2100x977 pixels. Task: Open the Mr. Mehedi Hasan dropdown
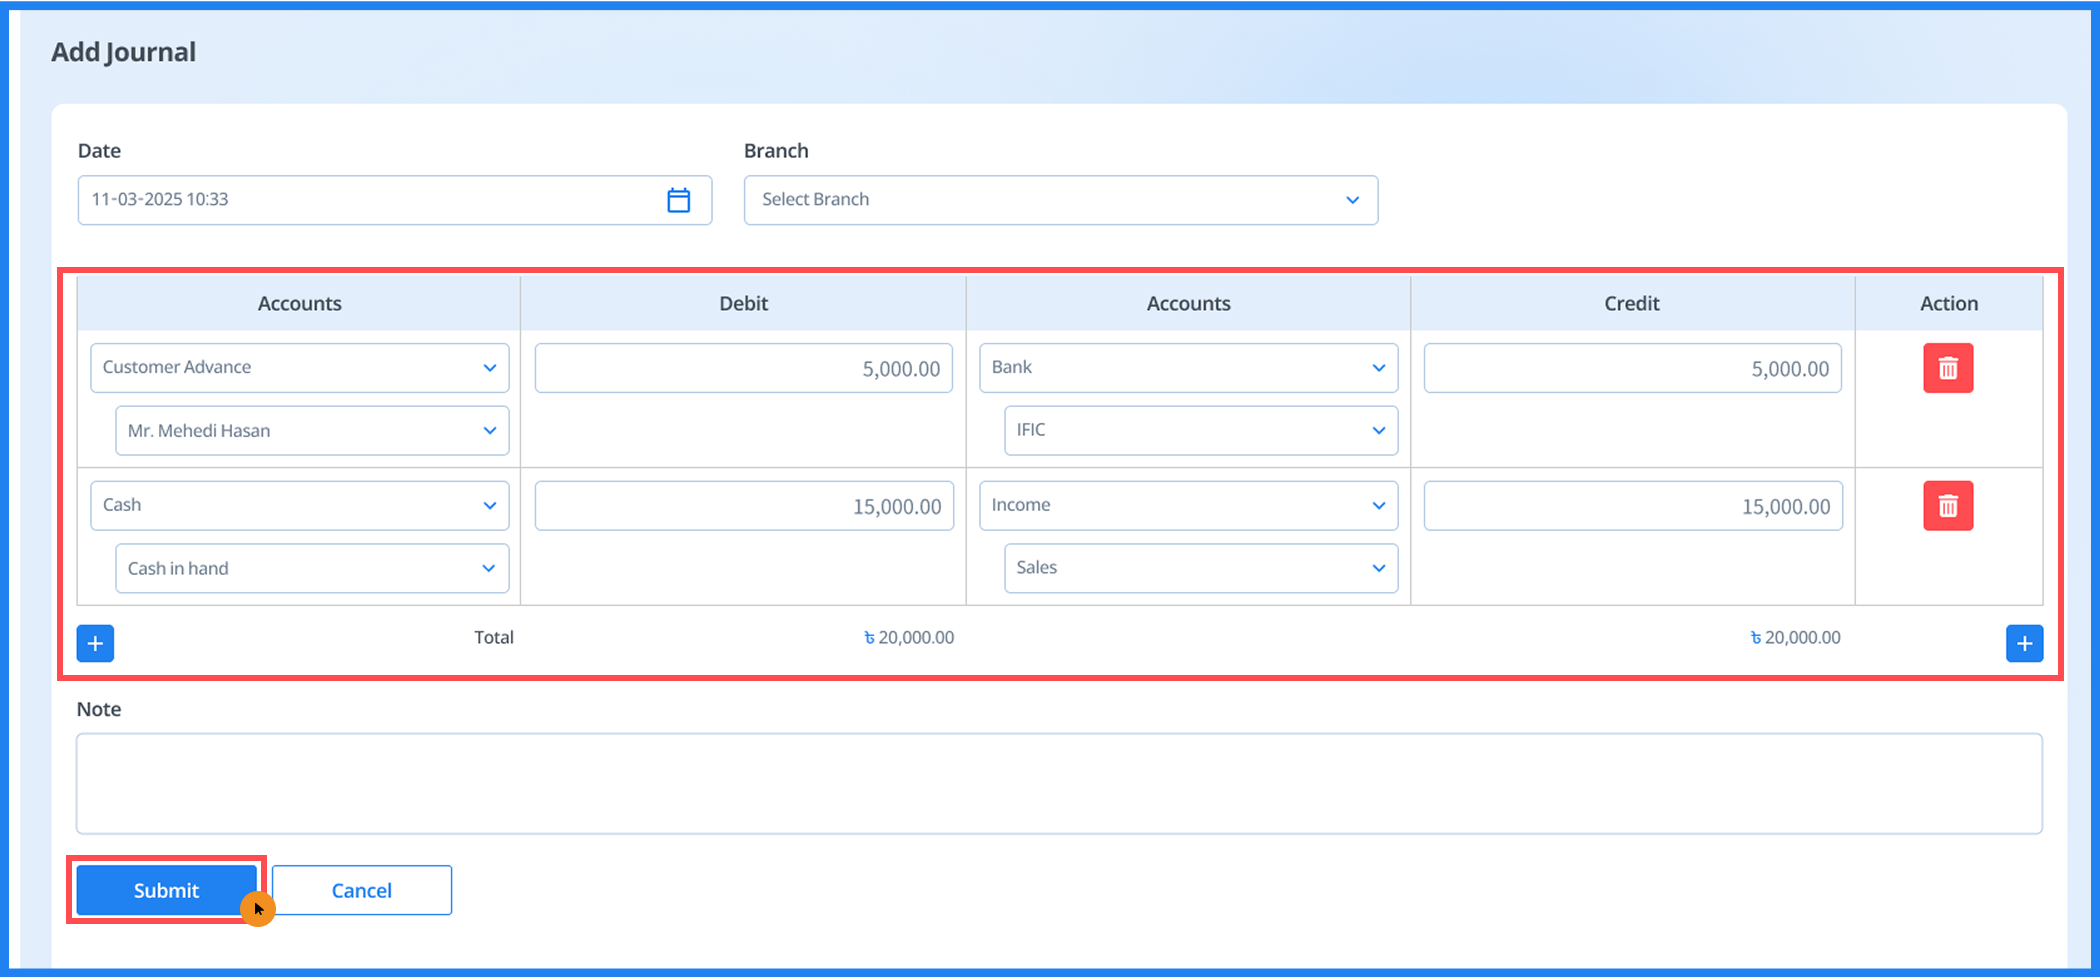(x=312, y=431)
